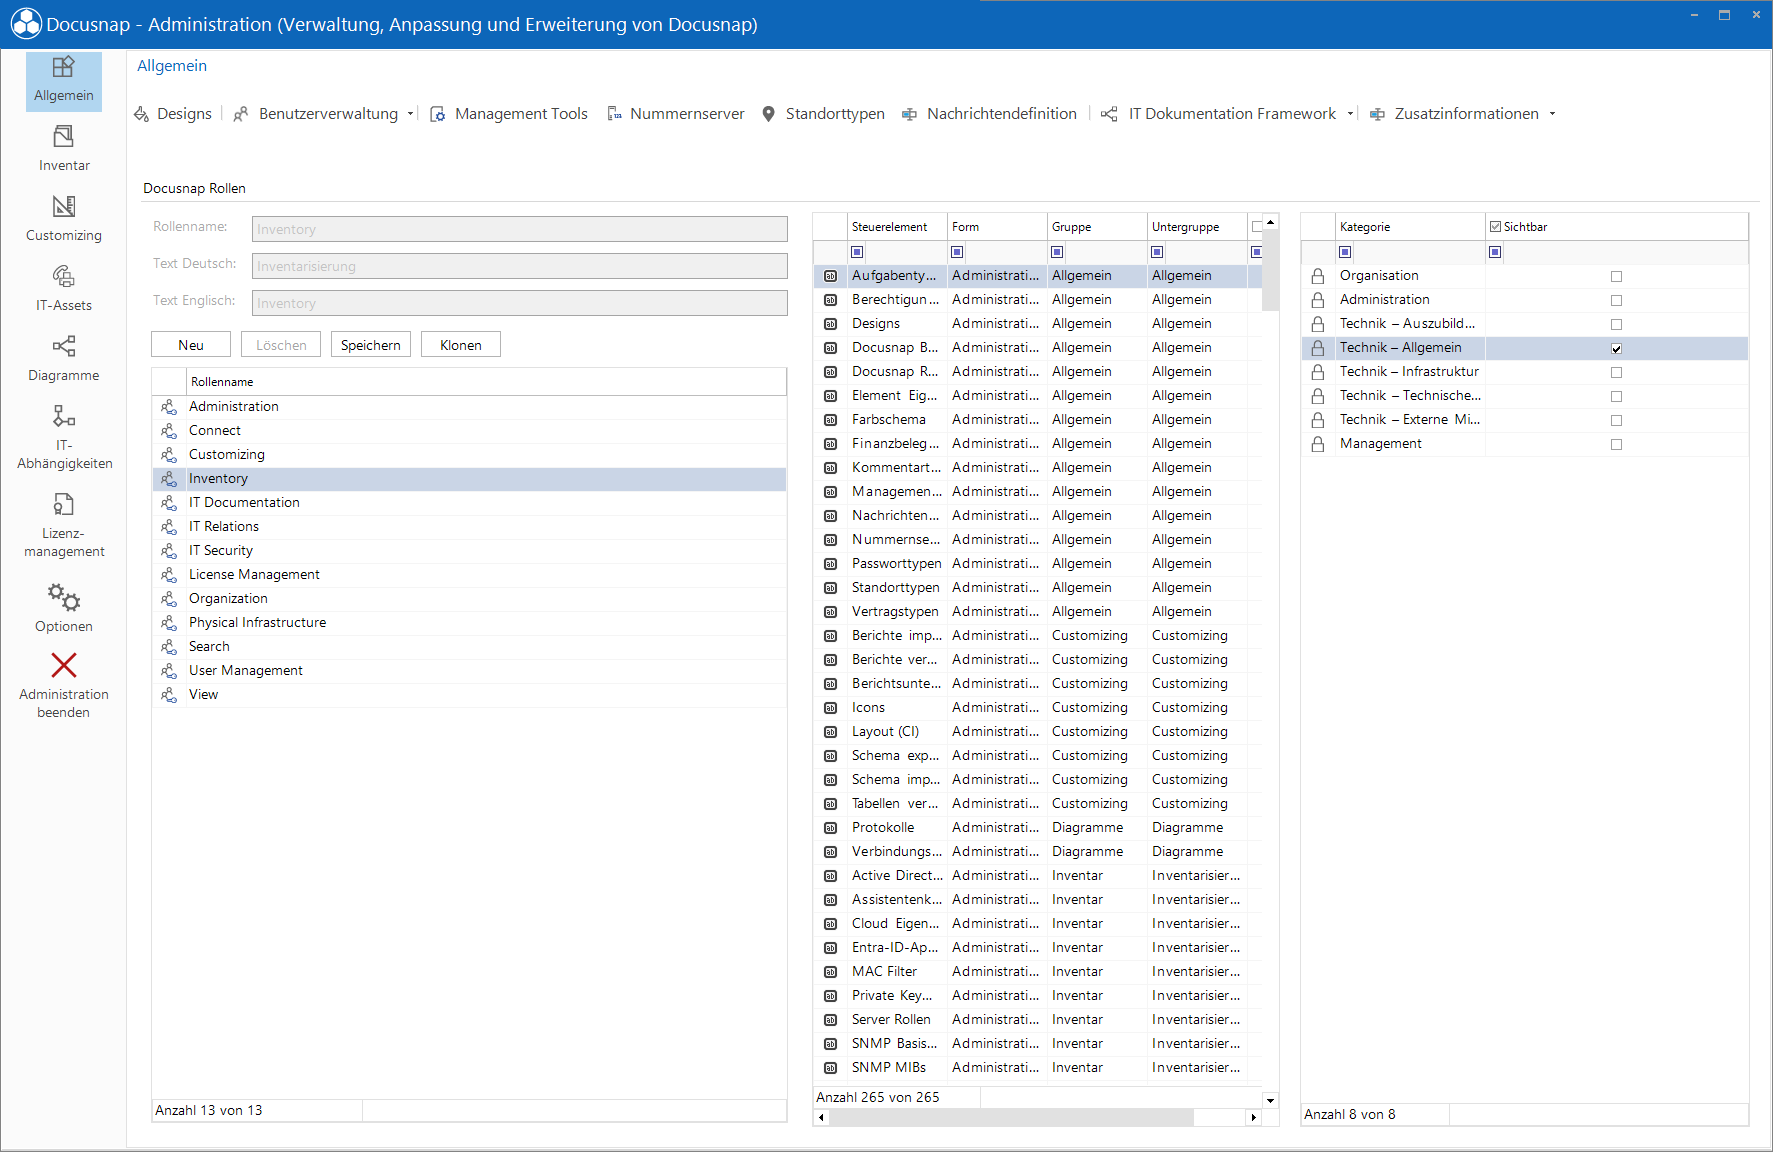Uncheck Sichtbar for Technik – Allgemein
This screenshot has height=1152, width=1773.
[x=1616, y=348]
